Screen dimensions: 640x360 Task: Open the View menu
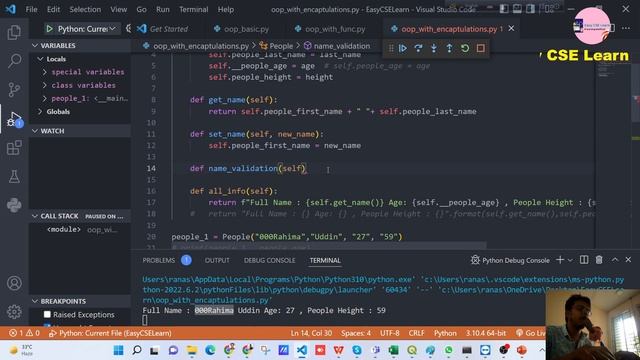[x=118, y=9]
